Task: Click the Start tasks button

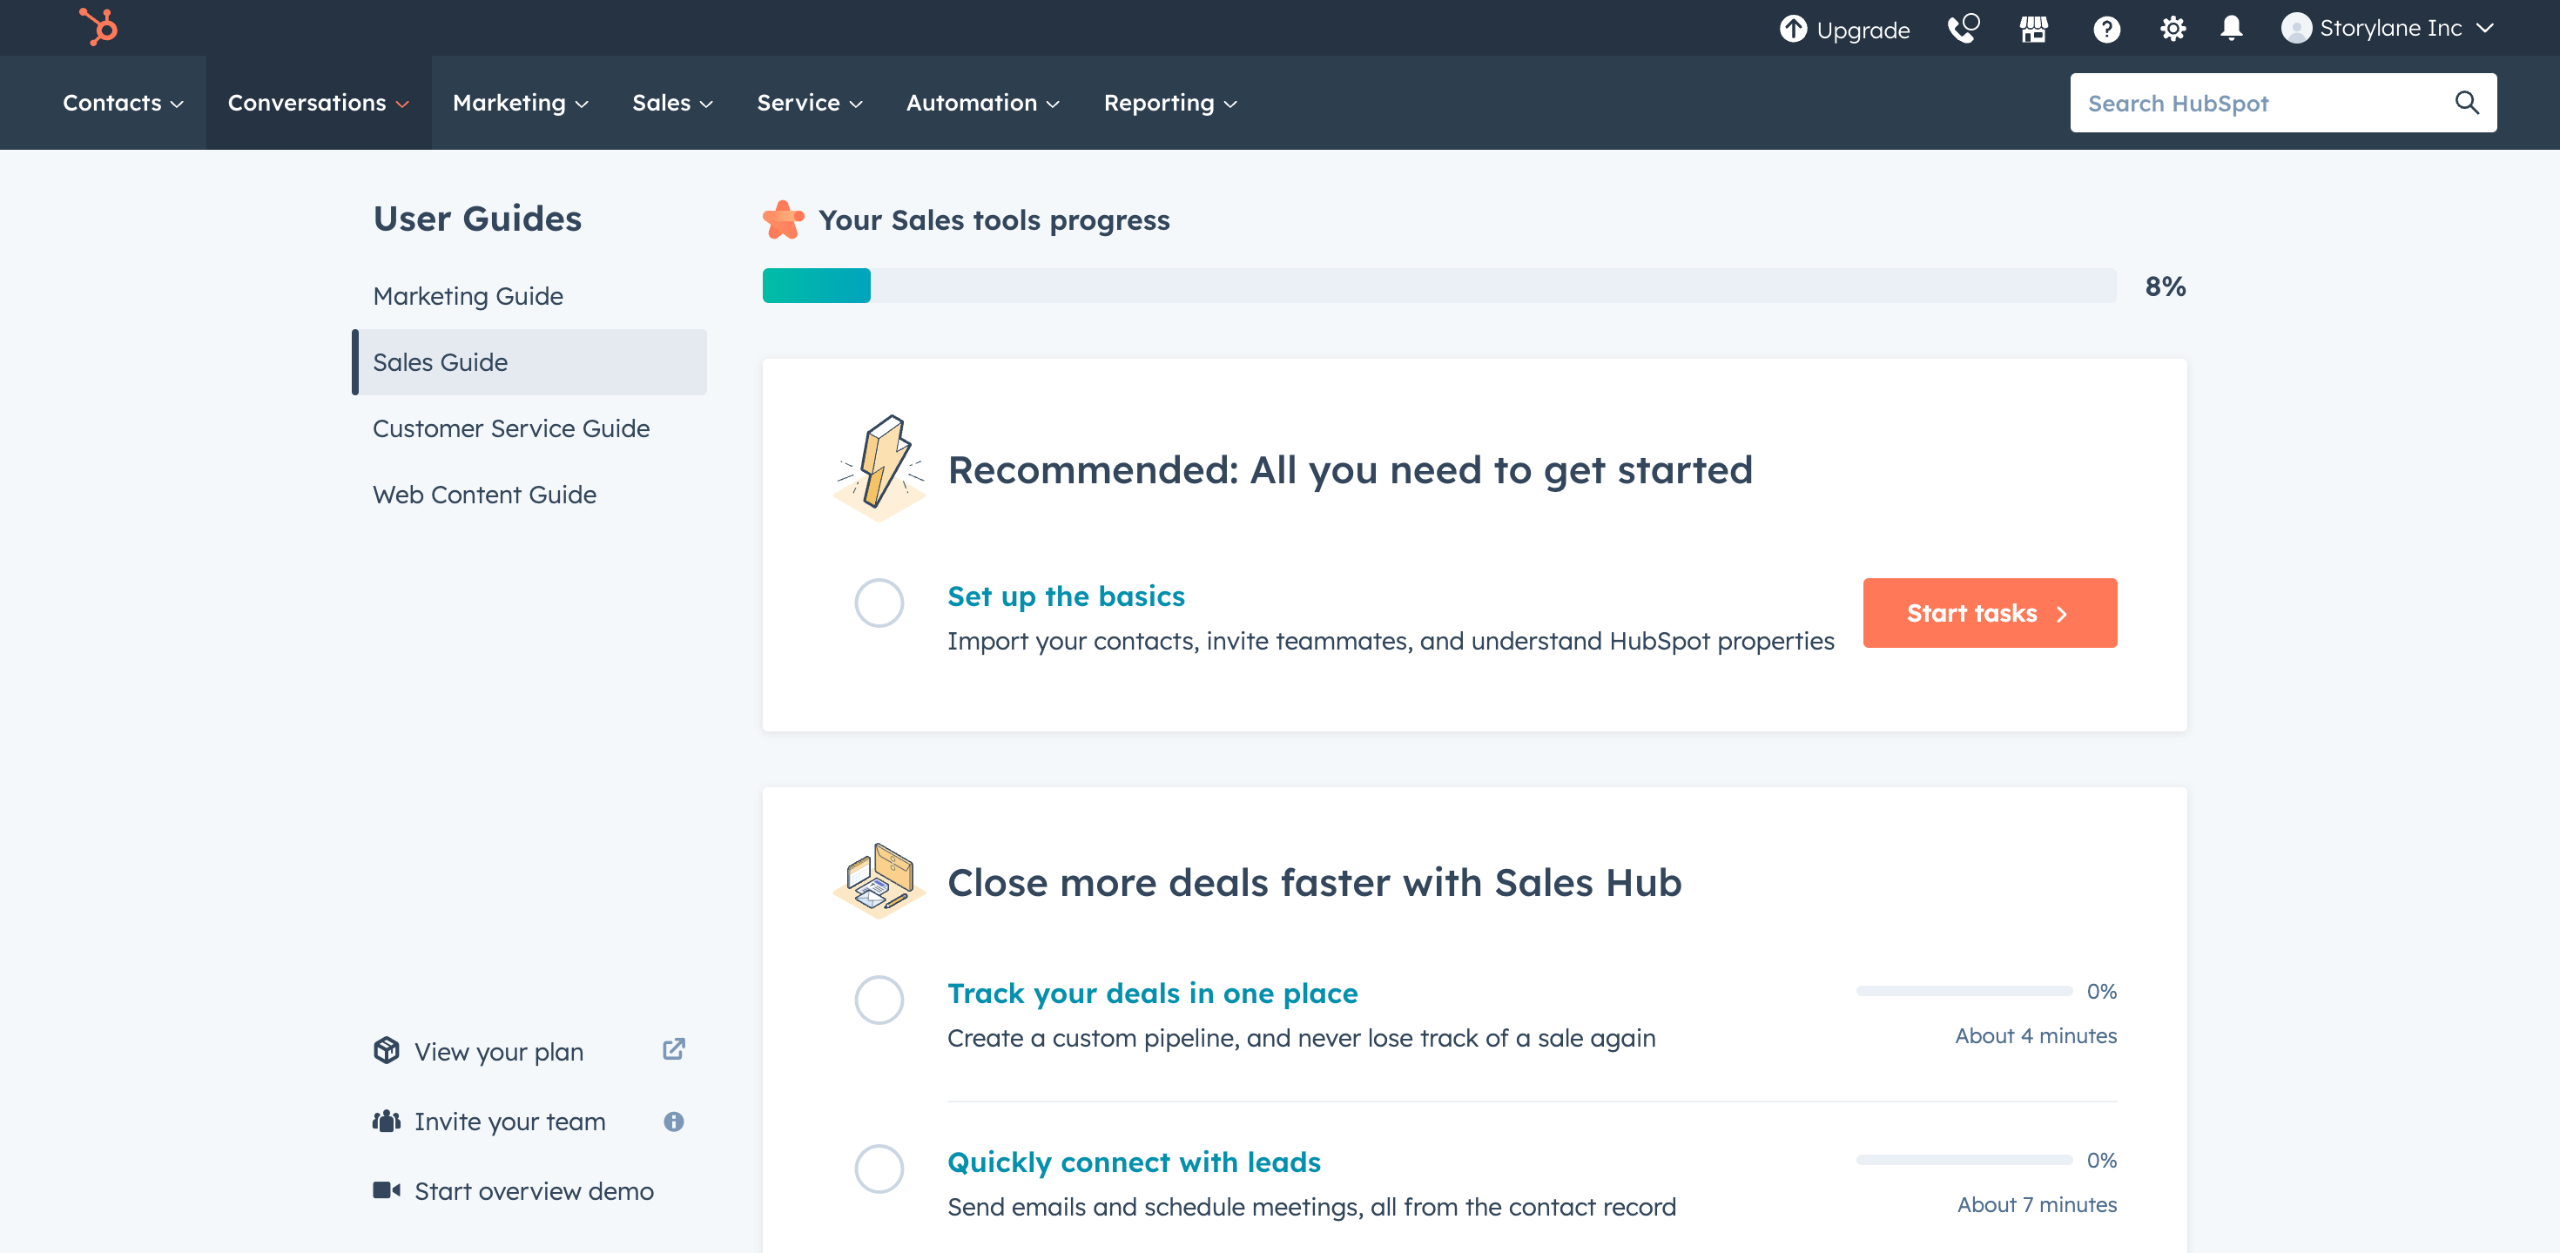Action: [x=1990, y=613]
